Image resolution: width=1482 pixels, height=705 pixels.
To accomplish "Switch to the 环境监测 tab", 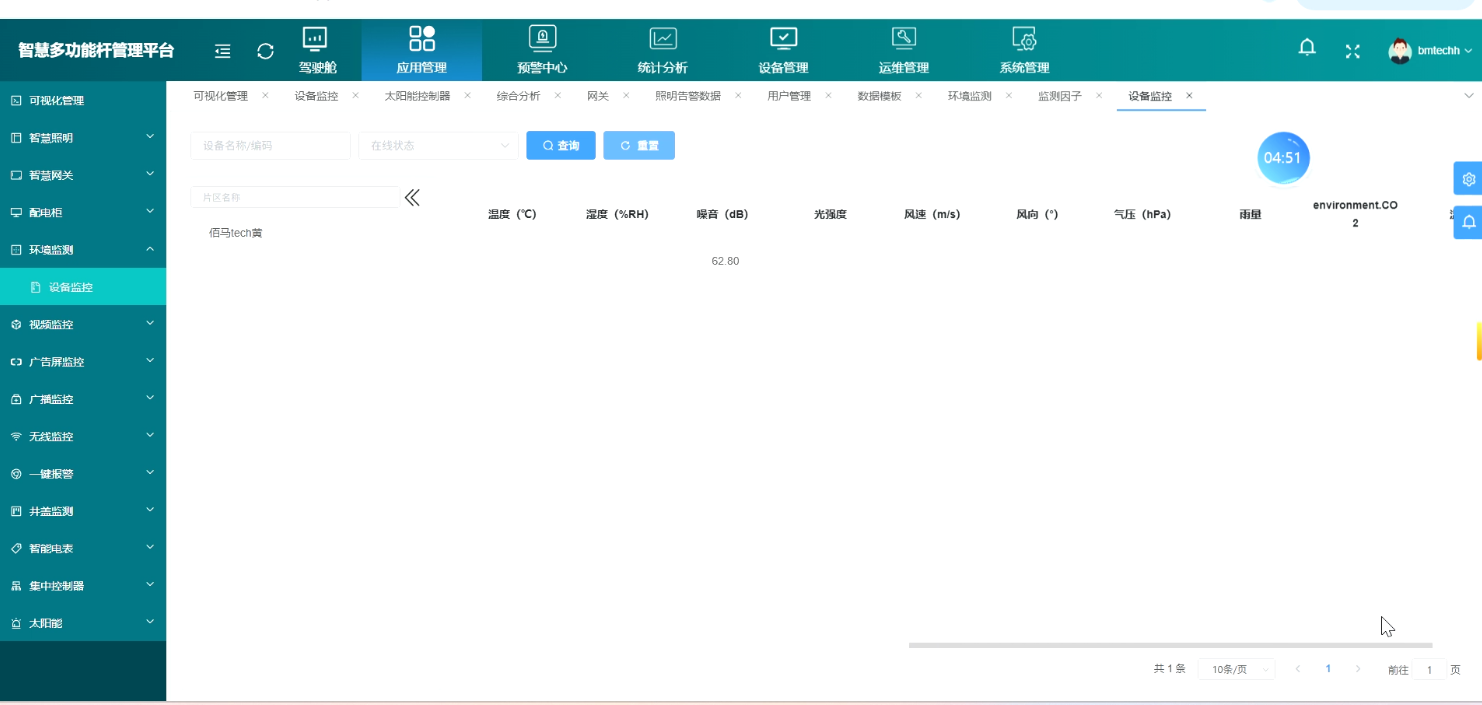I will coord(969,96).
